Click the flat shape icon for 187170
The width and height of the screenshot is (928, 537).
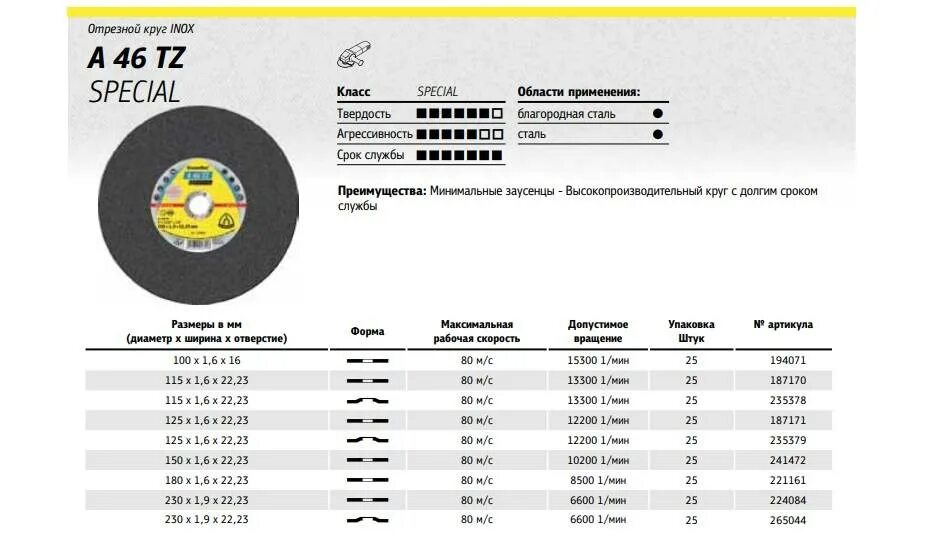tap(367, 381)
